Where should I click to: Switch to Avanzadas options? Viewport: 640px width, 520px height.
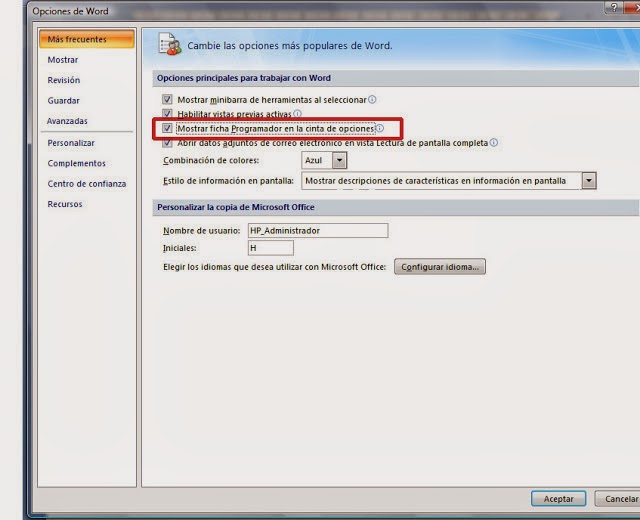coord(67,121)
